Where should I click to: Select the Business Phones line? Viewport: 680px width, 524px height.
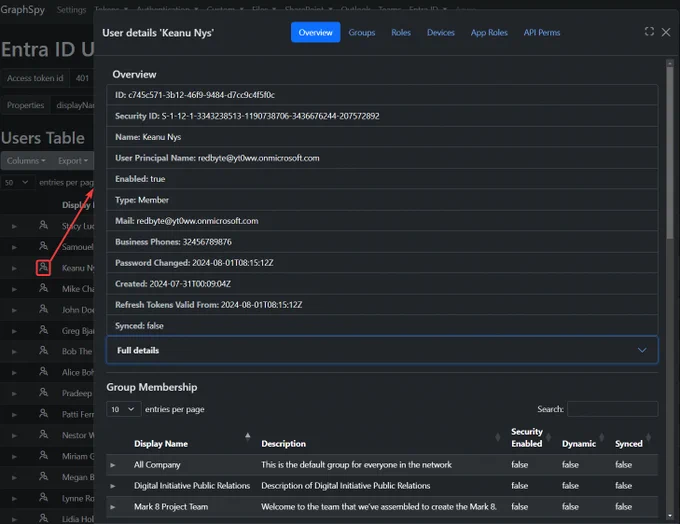[382, 242]
